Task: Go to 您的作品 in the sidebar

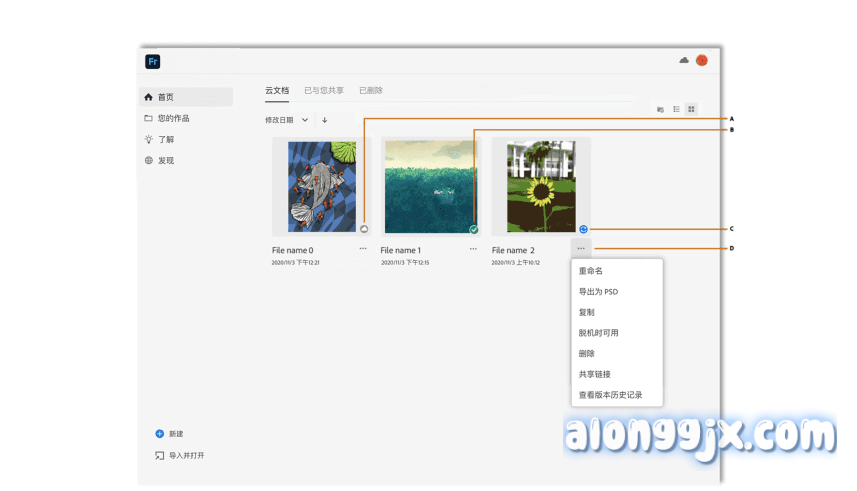Action: coord(173,118)
